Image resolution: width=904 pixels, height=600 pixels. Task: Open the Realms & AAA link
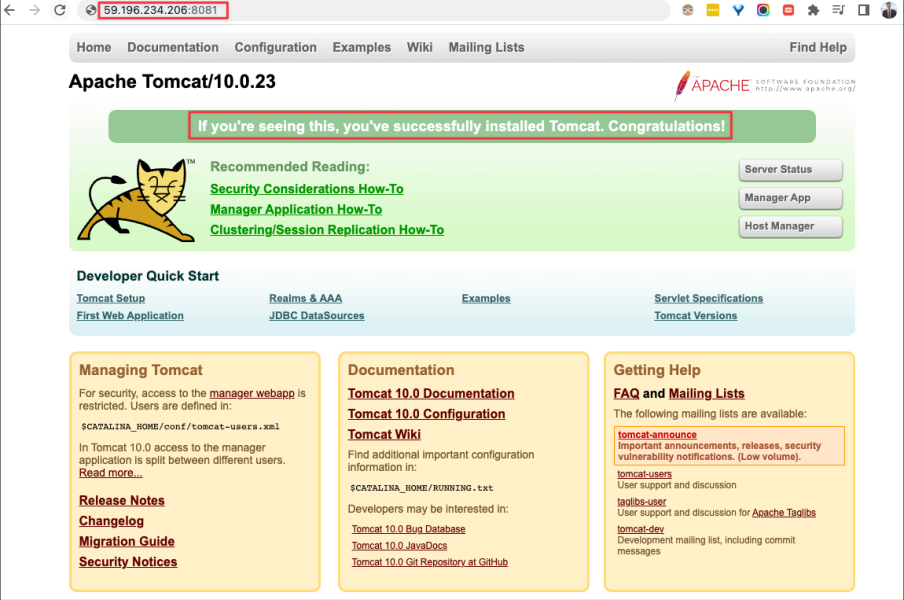[x=306, y=299]
